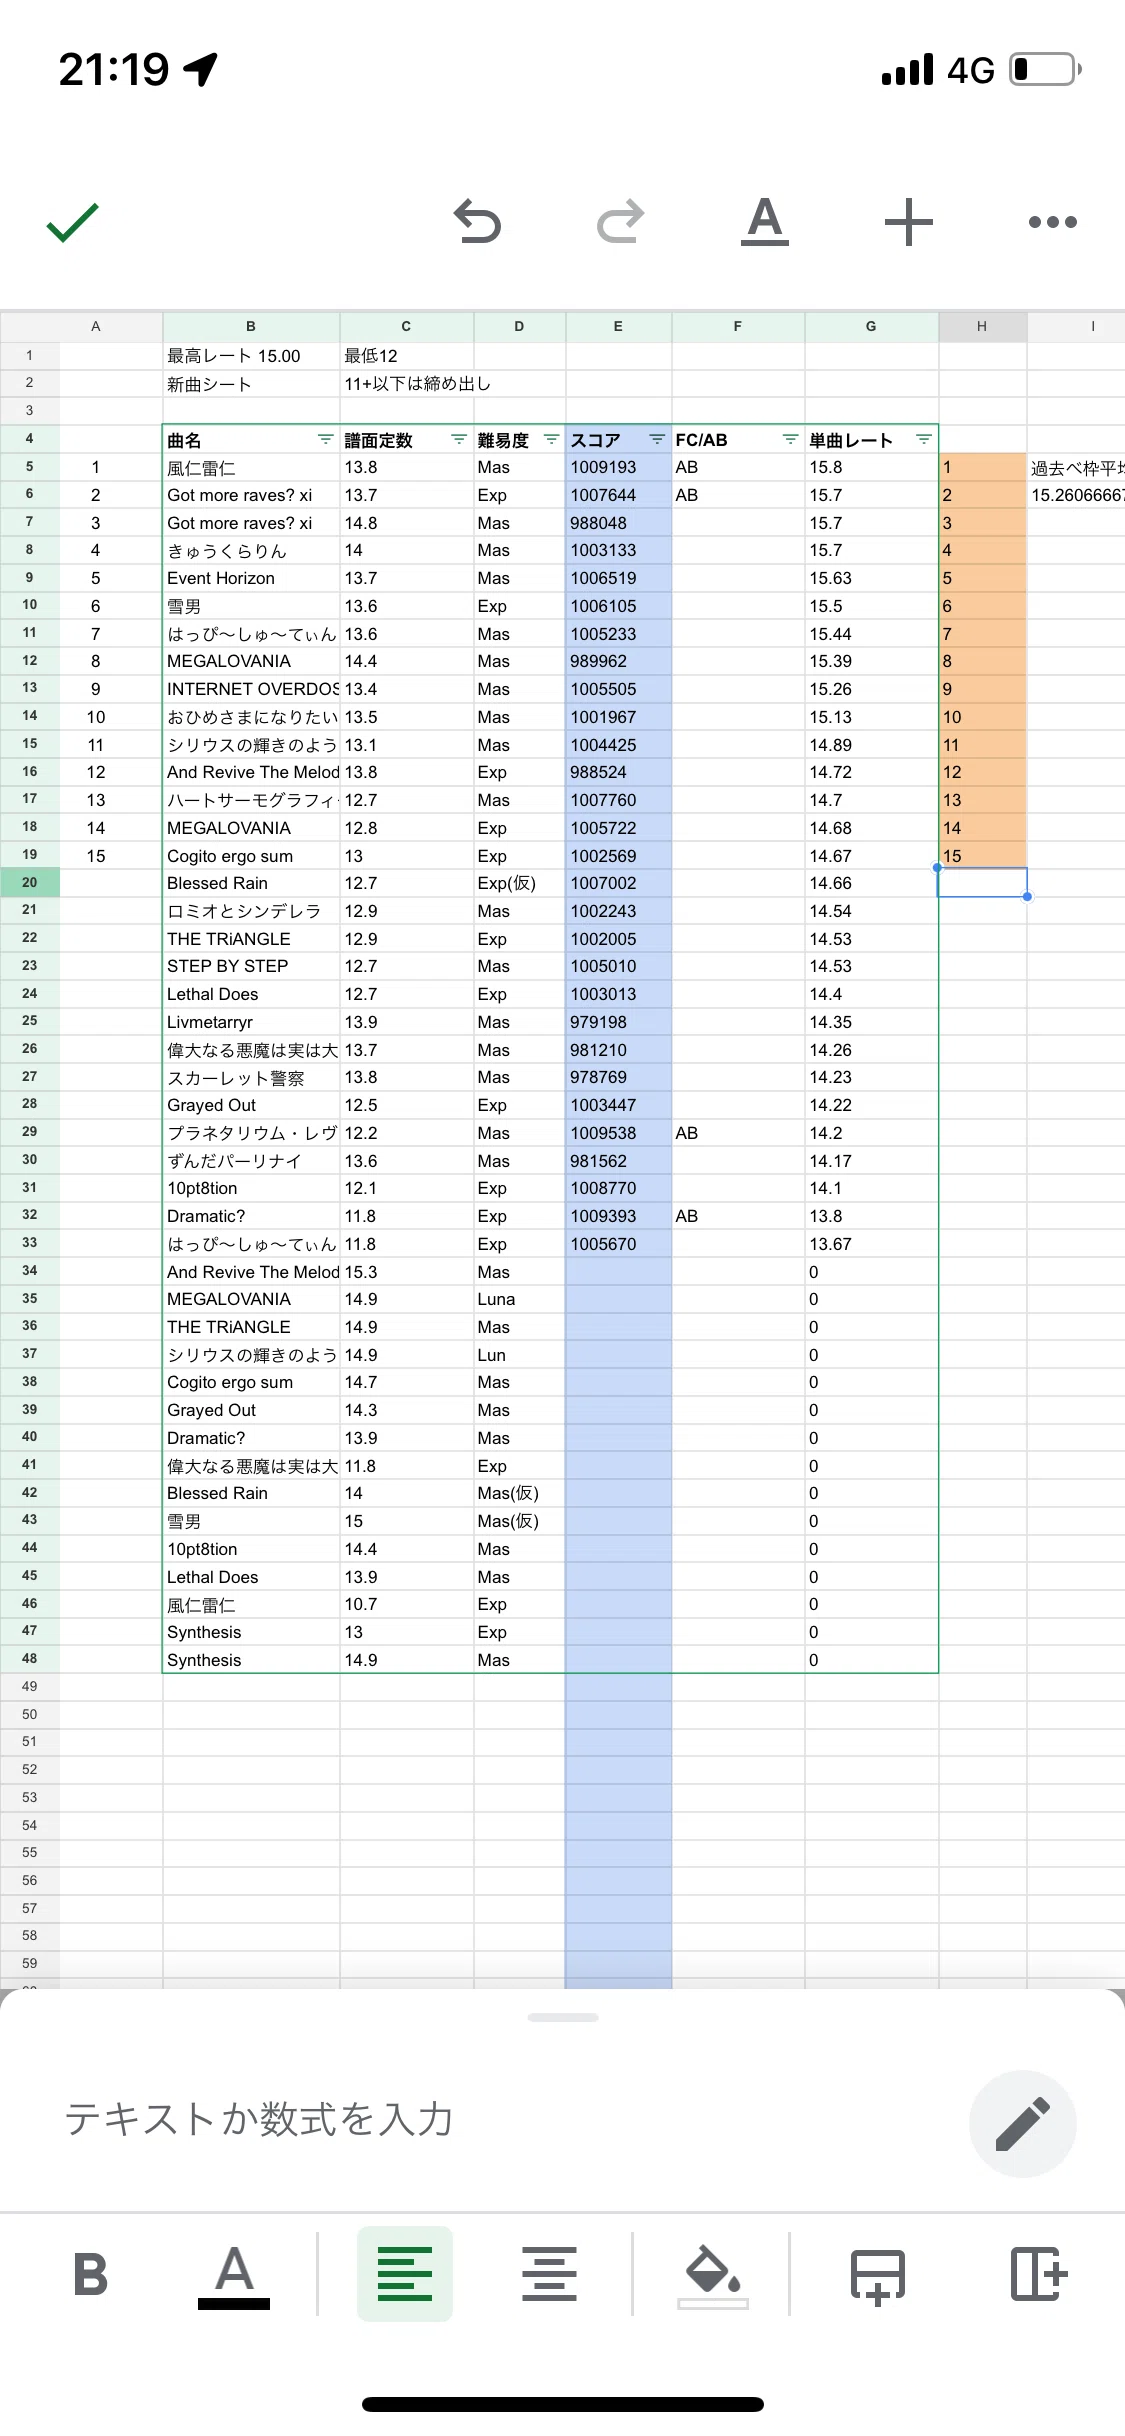
Task: Select rate cell 13.67
Action: click(x=871, y=1244)
